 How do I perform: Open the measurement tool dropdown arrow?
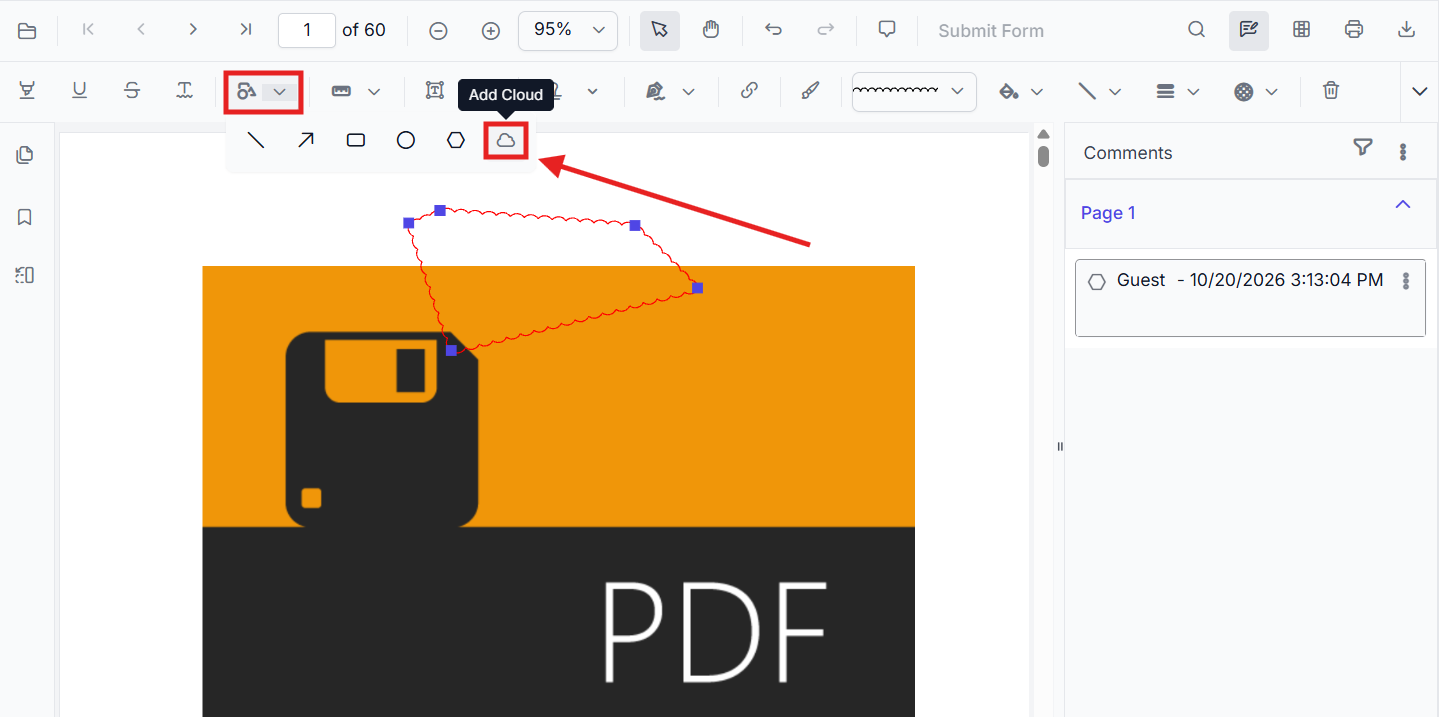tap(374, 92)
